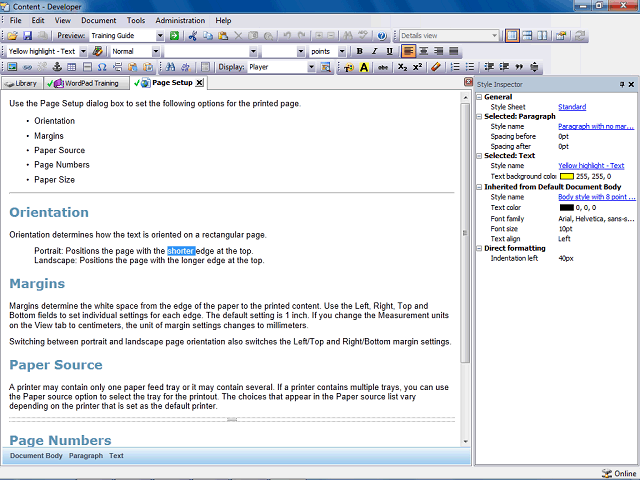Click the block quote icon

519,67
